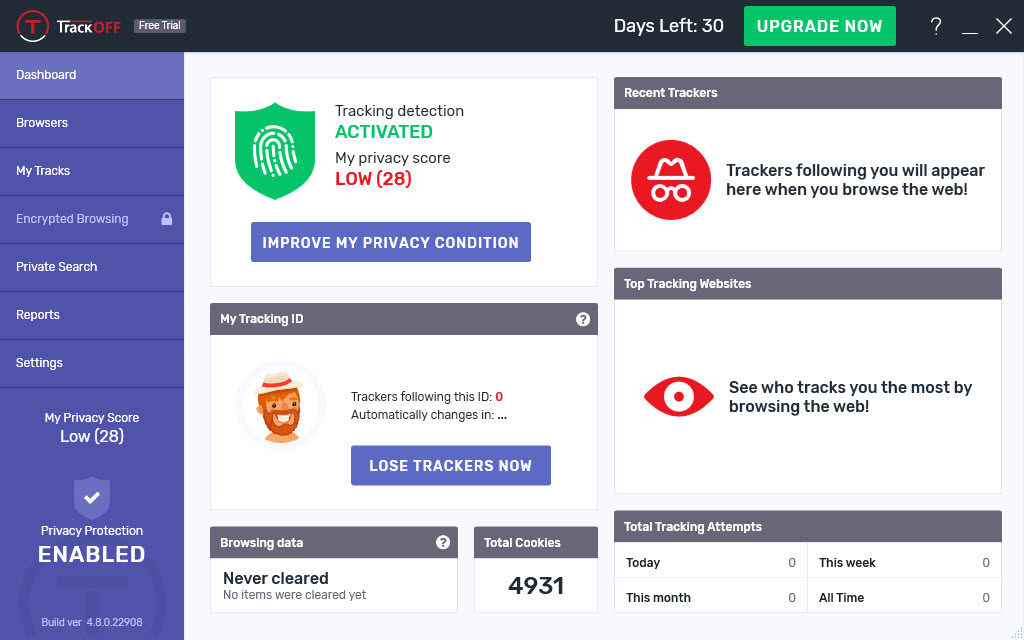The height and width of the screenshot is (640, 1024).
Task: Click the bearded man avatar
Action: [x=281, y=406]
